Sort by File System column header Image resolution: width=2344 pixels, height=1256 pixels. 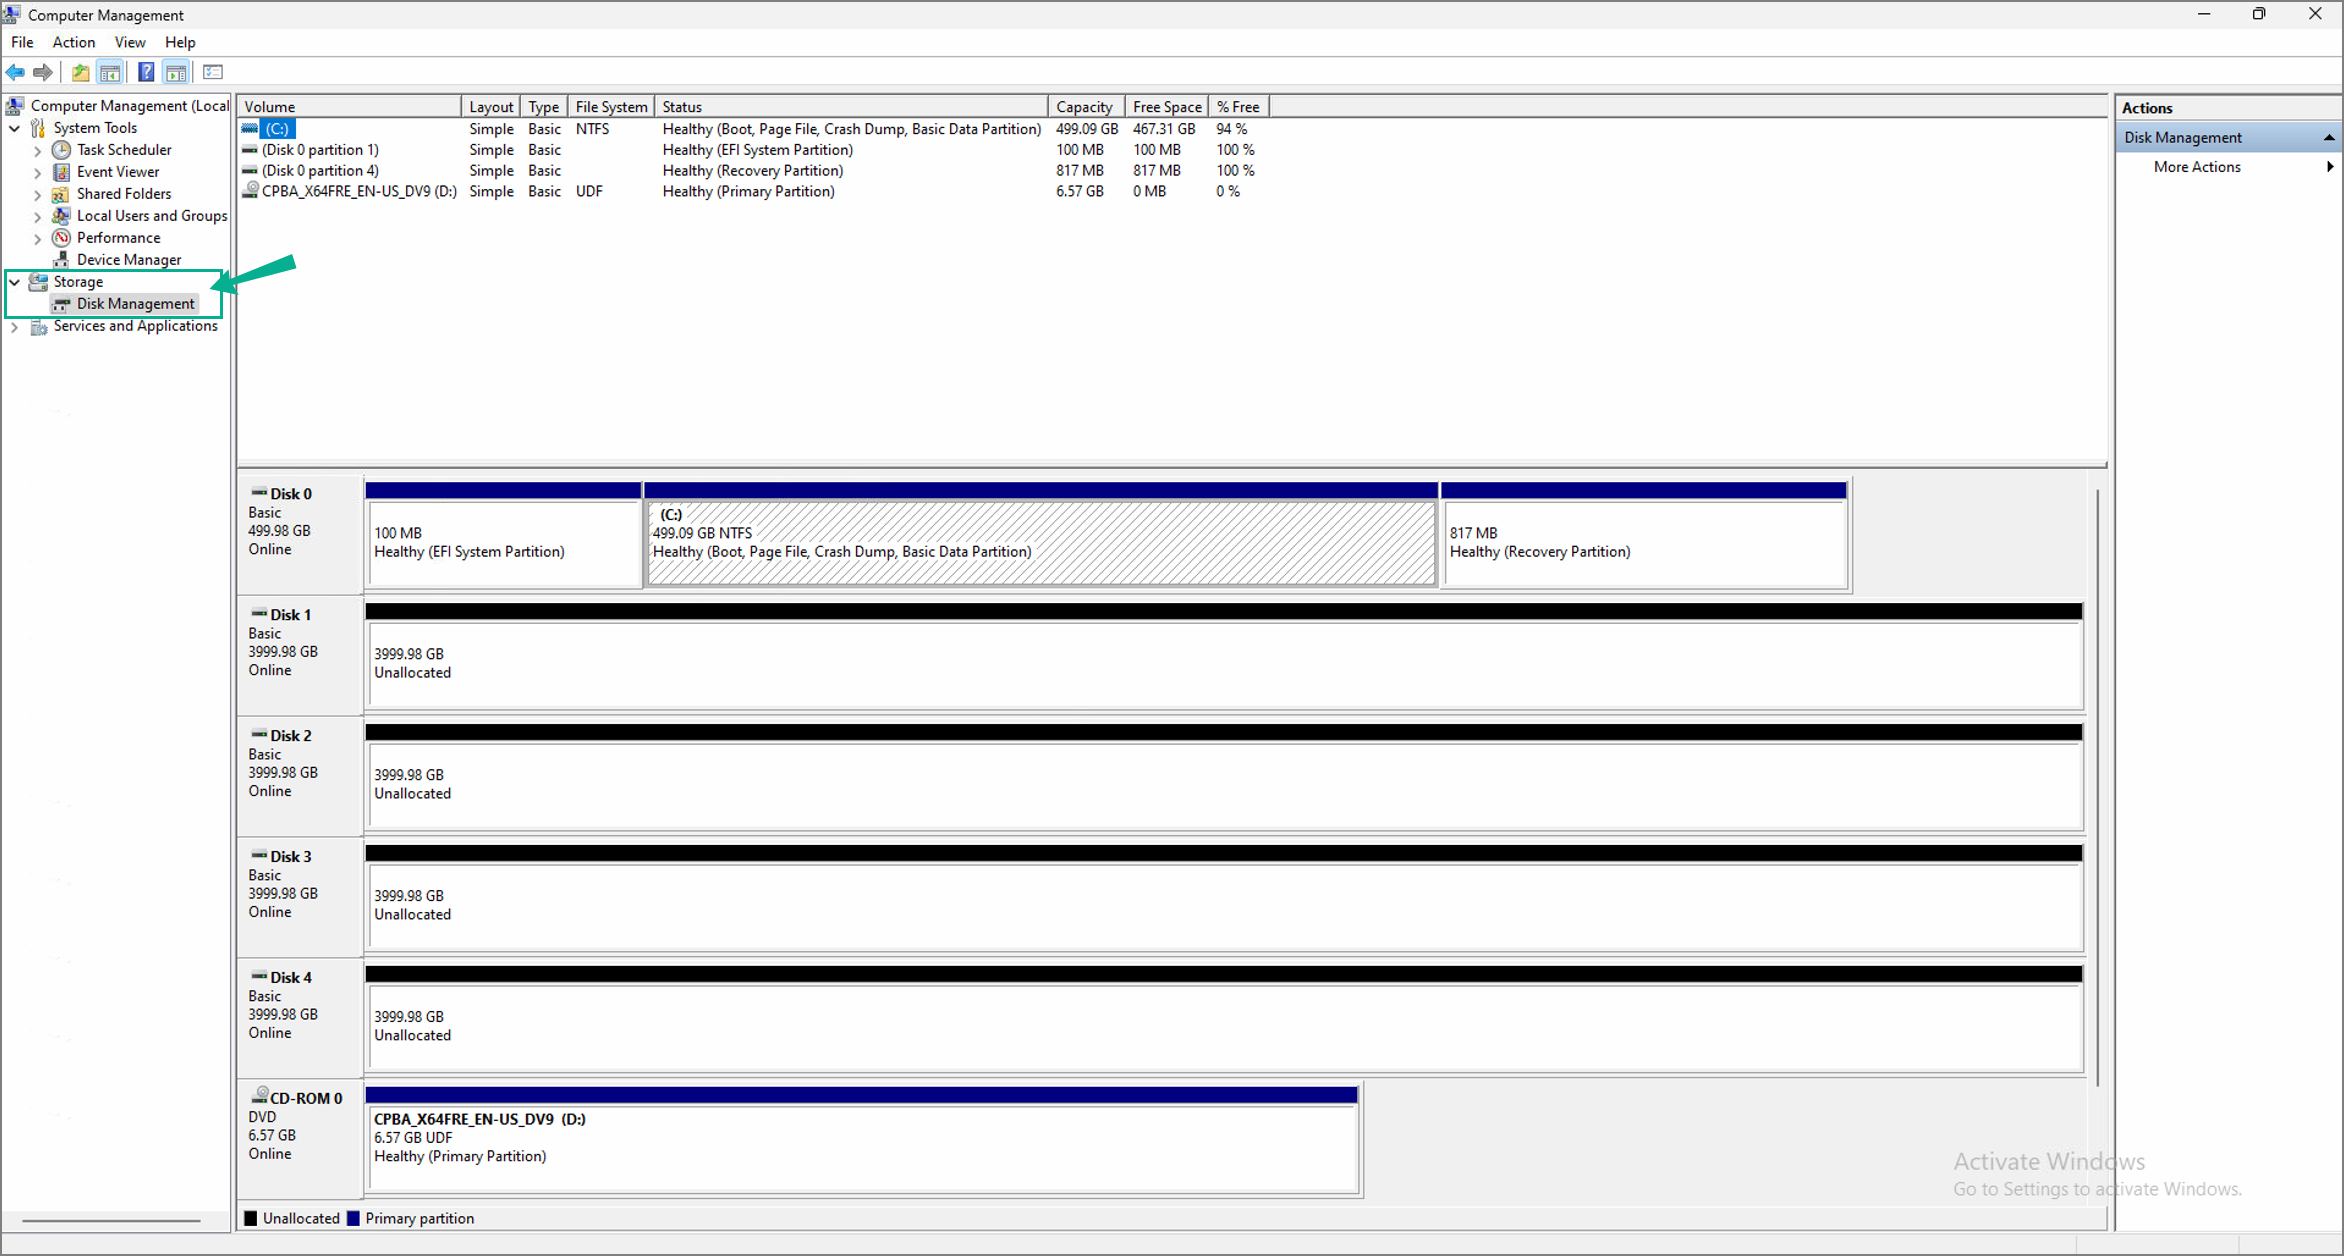coord(612,107)
